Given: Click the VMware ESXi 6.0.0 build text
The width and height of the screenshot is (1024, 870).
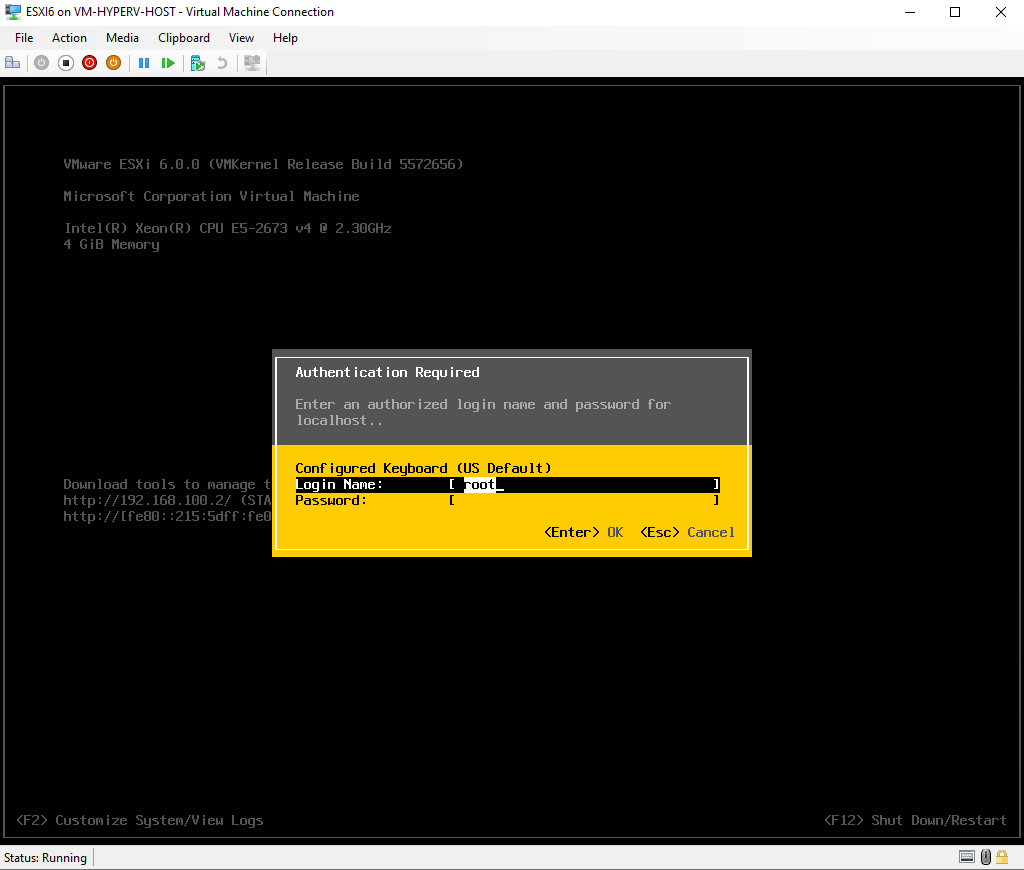Looking at the screenshot, I should pyautogui.click(x=263, y=165).
